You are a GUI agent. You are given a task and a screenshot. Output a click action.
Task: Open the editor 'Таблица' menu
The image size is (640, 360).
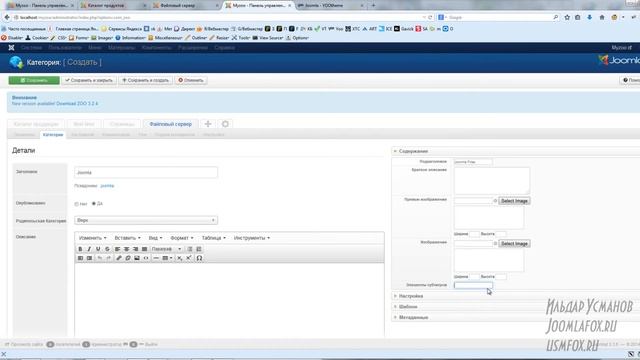[213, 238]
